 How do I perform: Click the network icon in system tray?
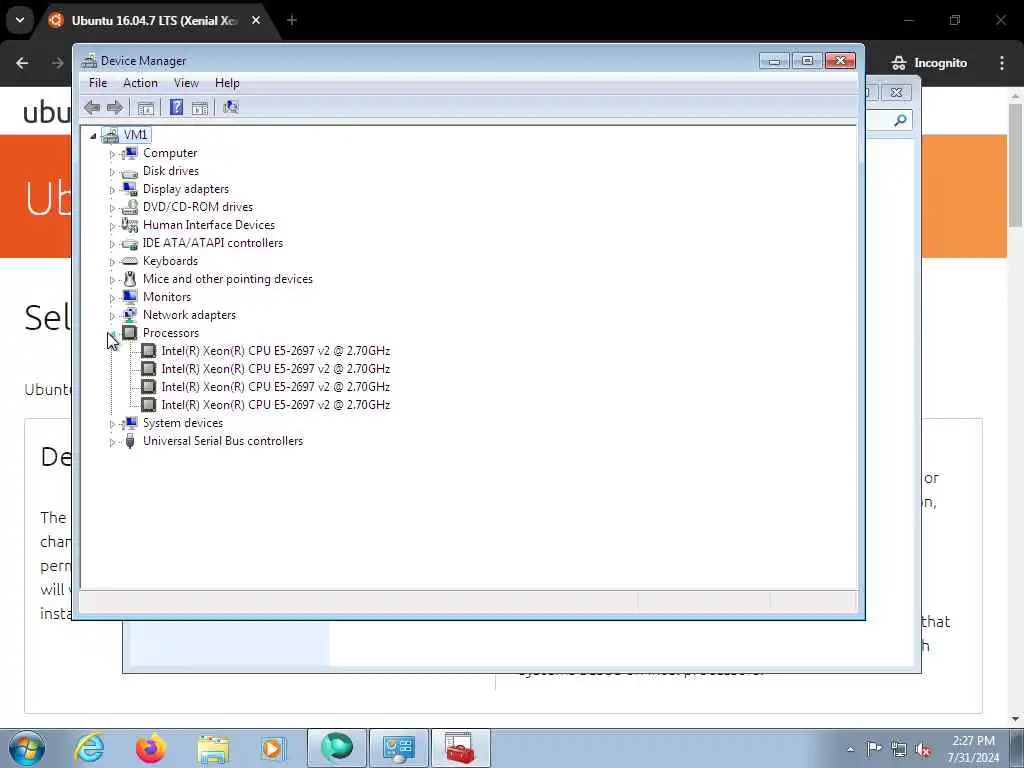click(x=899, y=750)
